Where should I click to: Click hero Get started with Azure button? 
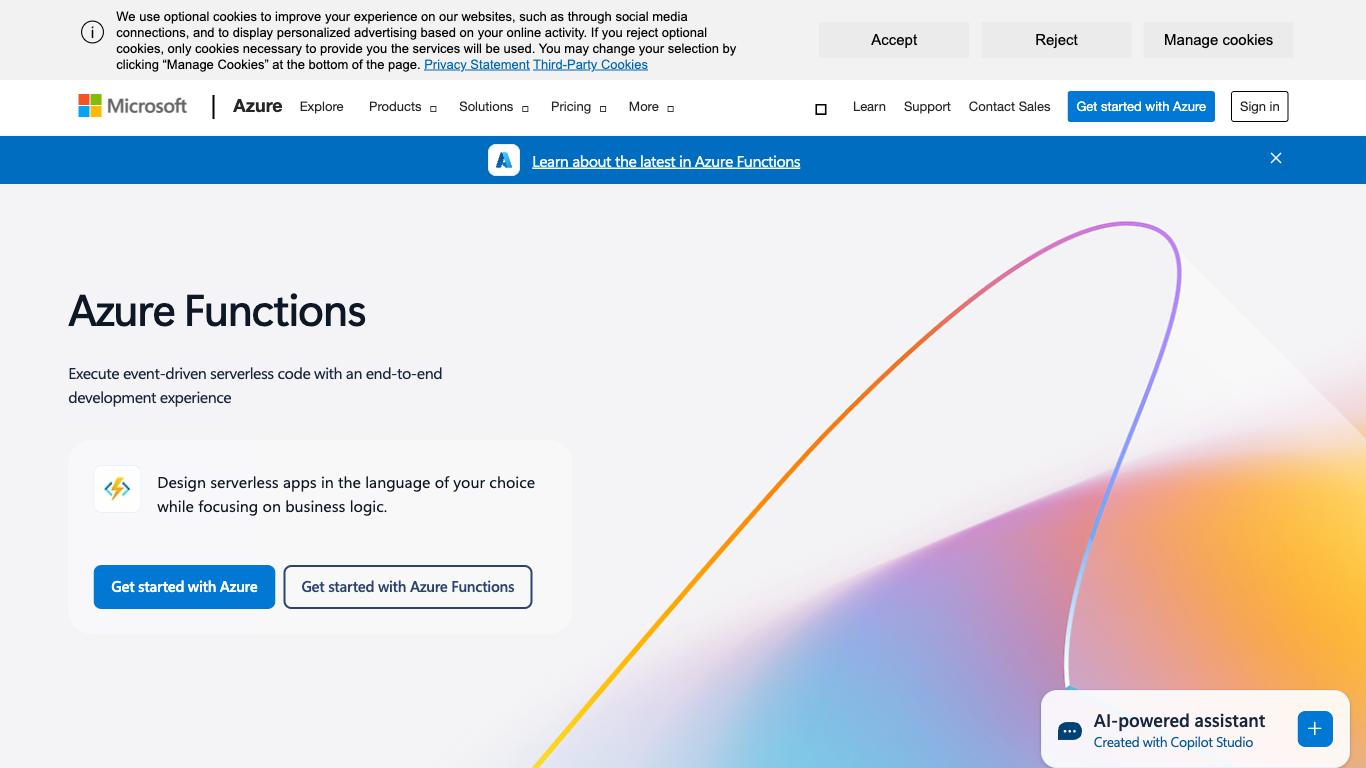pos(184,587)
